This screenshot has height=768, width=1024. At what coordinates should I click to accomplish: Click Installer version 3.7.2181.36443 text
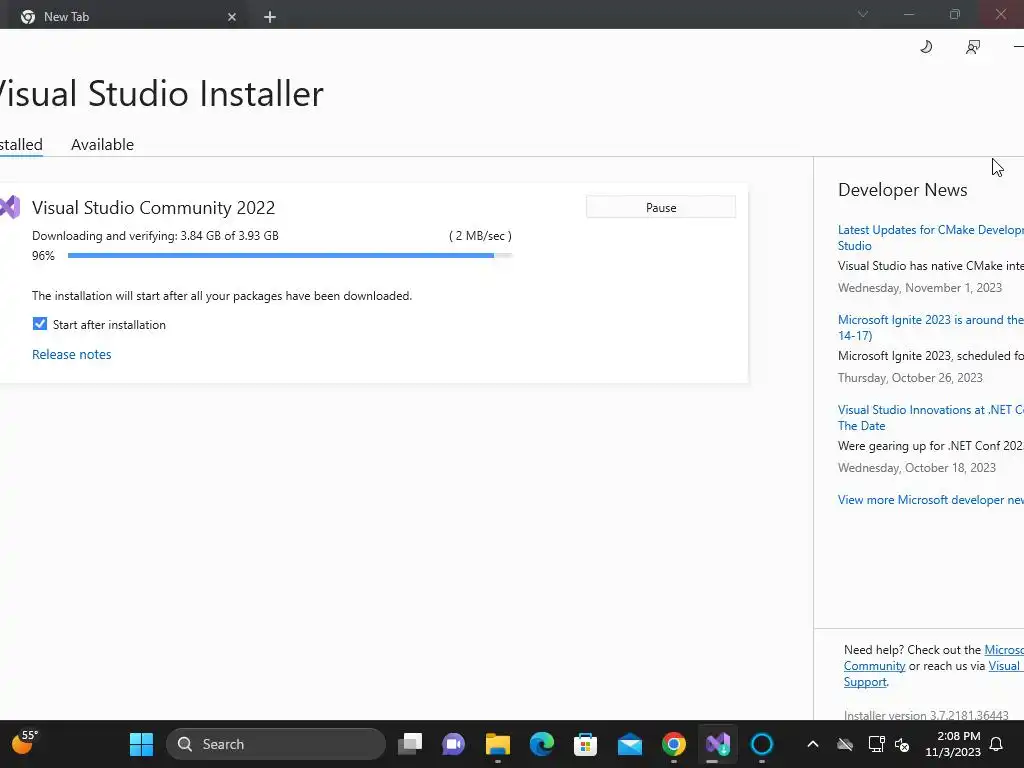click(x=926, y=714)
